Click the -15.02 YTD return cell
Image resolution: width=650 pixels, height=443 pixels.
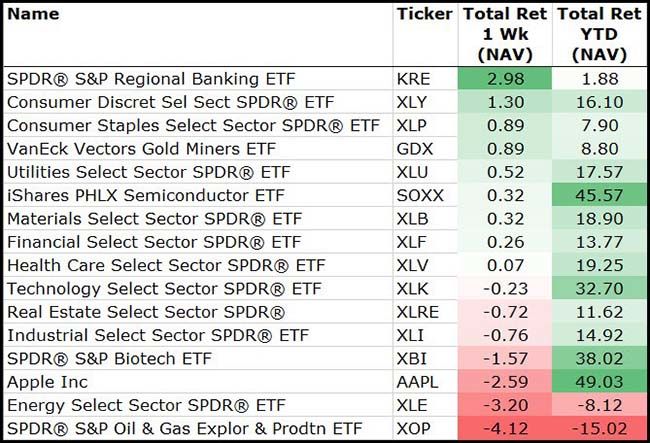(599, 429)
